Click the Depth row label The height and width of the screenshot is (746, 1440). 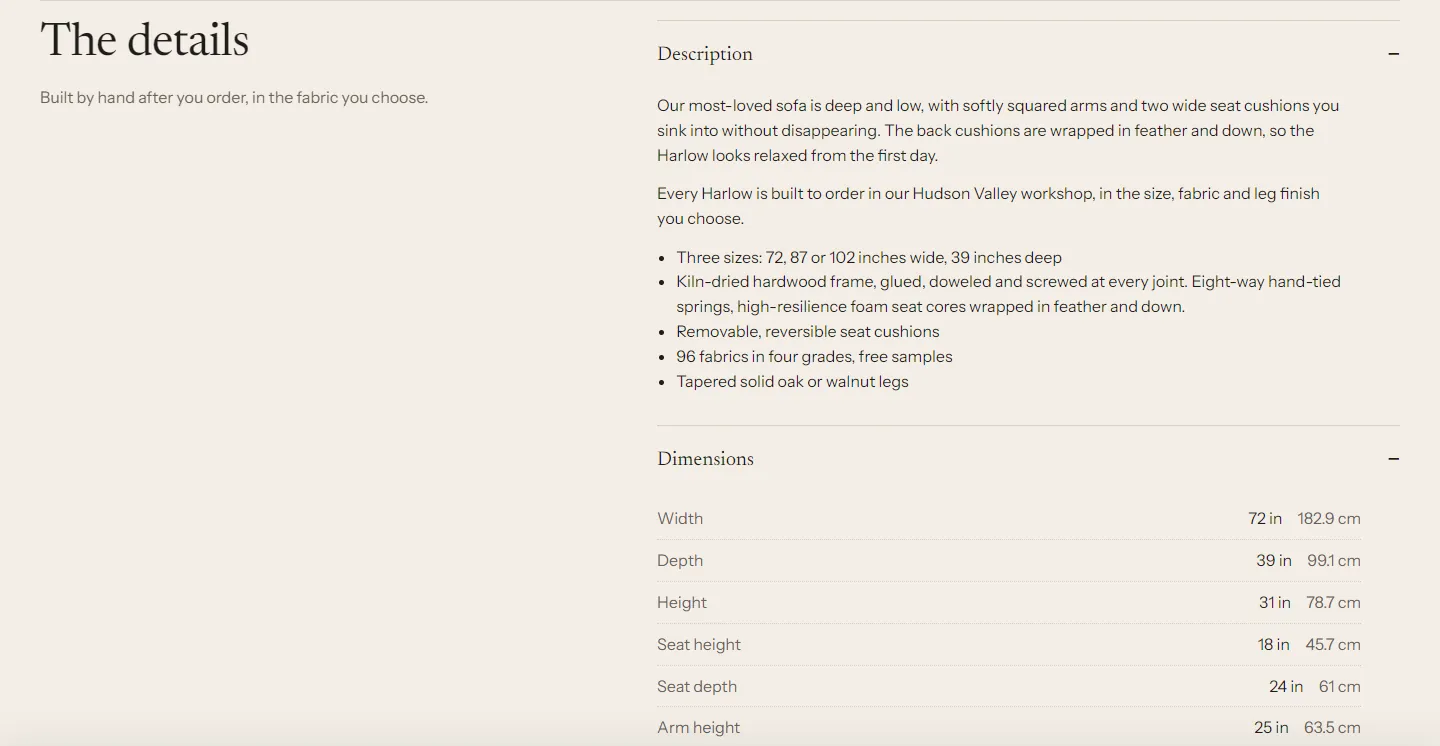[x=680, y=560]
